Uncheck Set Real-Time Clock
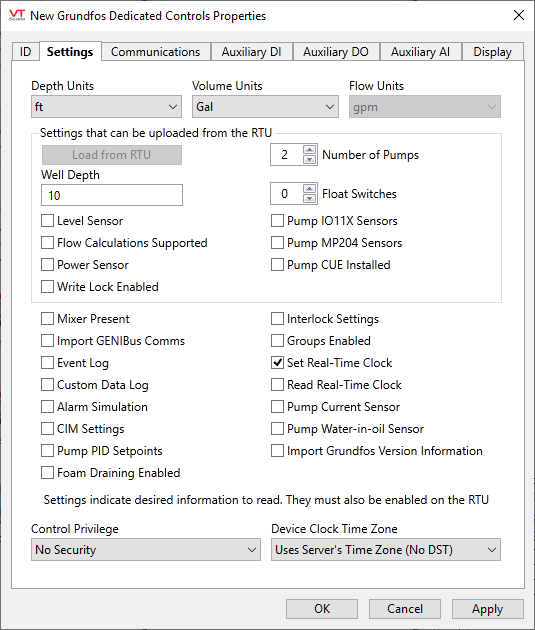This screenshot has width=535, height=630. point(277,363)
